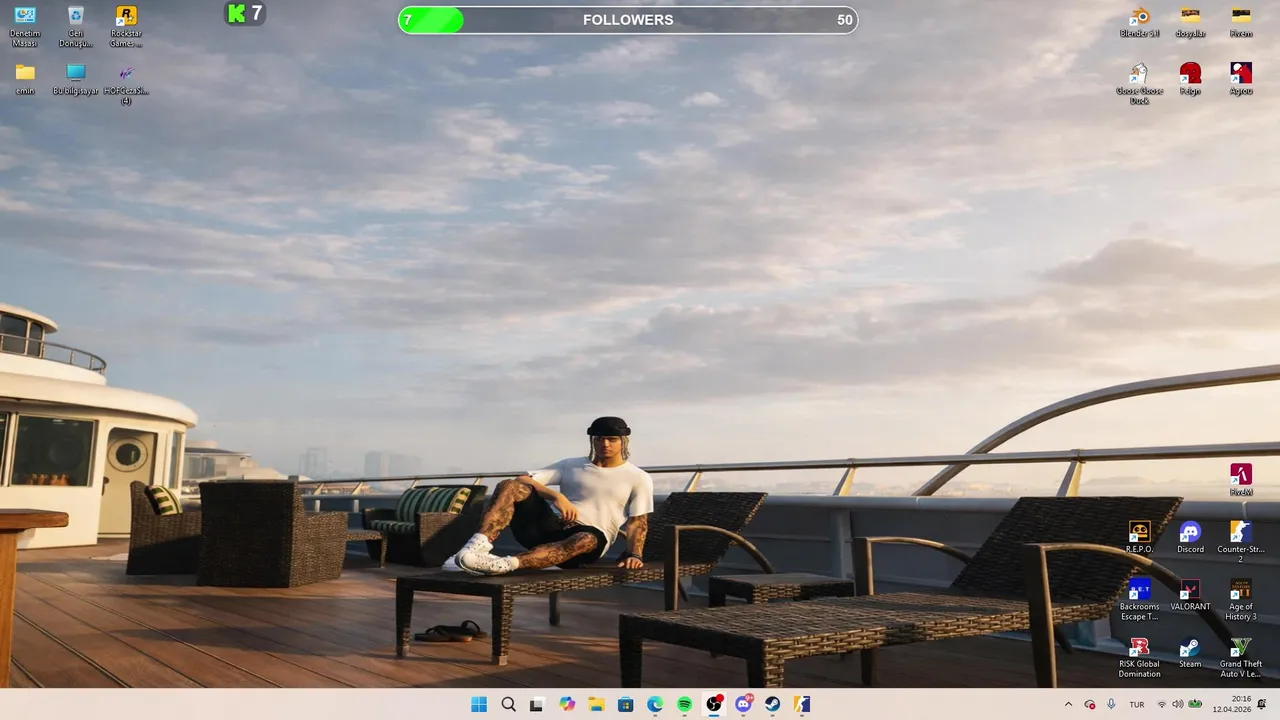Image resolution: width=1280 pixels, height=720 pixels.
Task: Open Microsoft Edge from the taskbar
Action: coord(655,704)
